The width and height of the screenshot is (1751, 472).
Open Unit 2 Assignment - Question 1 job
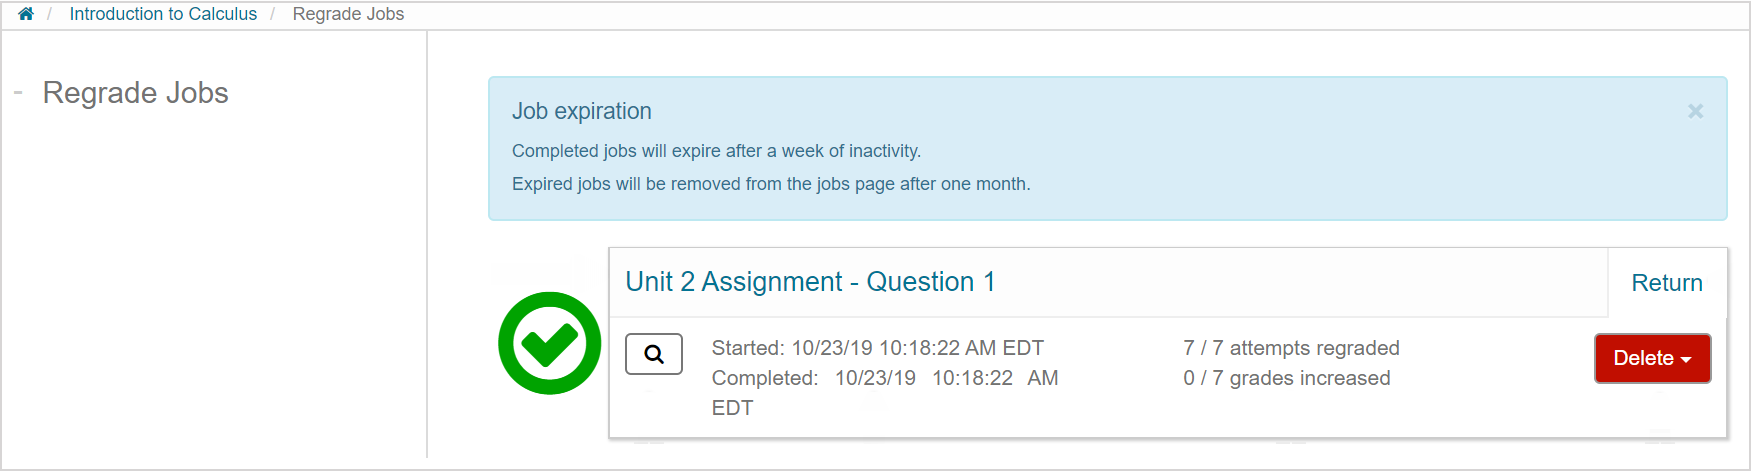[x=810, y=282]
